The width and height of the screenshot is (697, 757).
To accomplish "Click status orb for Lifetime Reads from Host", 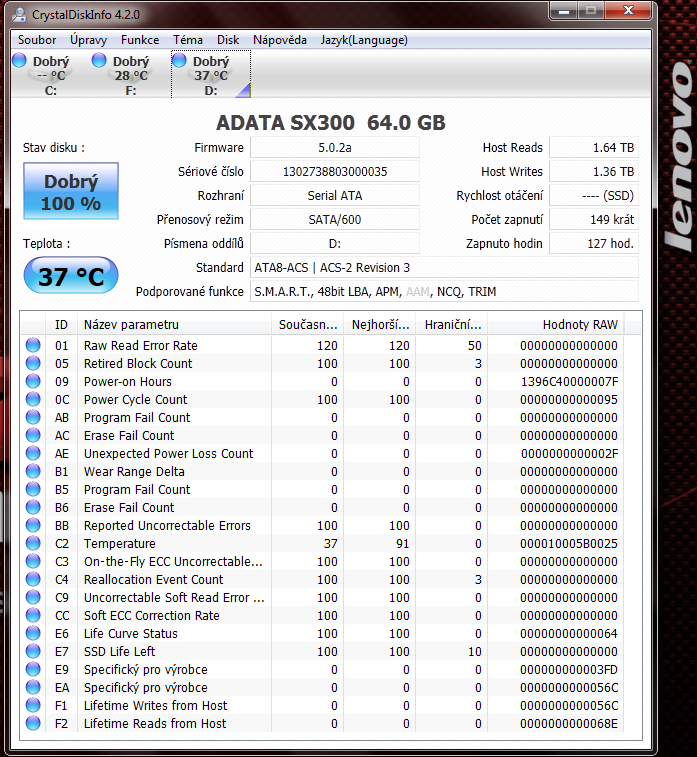I will pos(33,724).
